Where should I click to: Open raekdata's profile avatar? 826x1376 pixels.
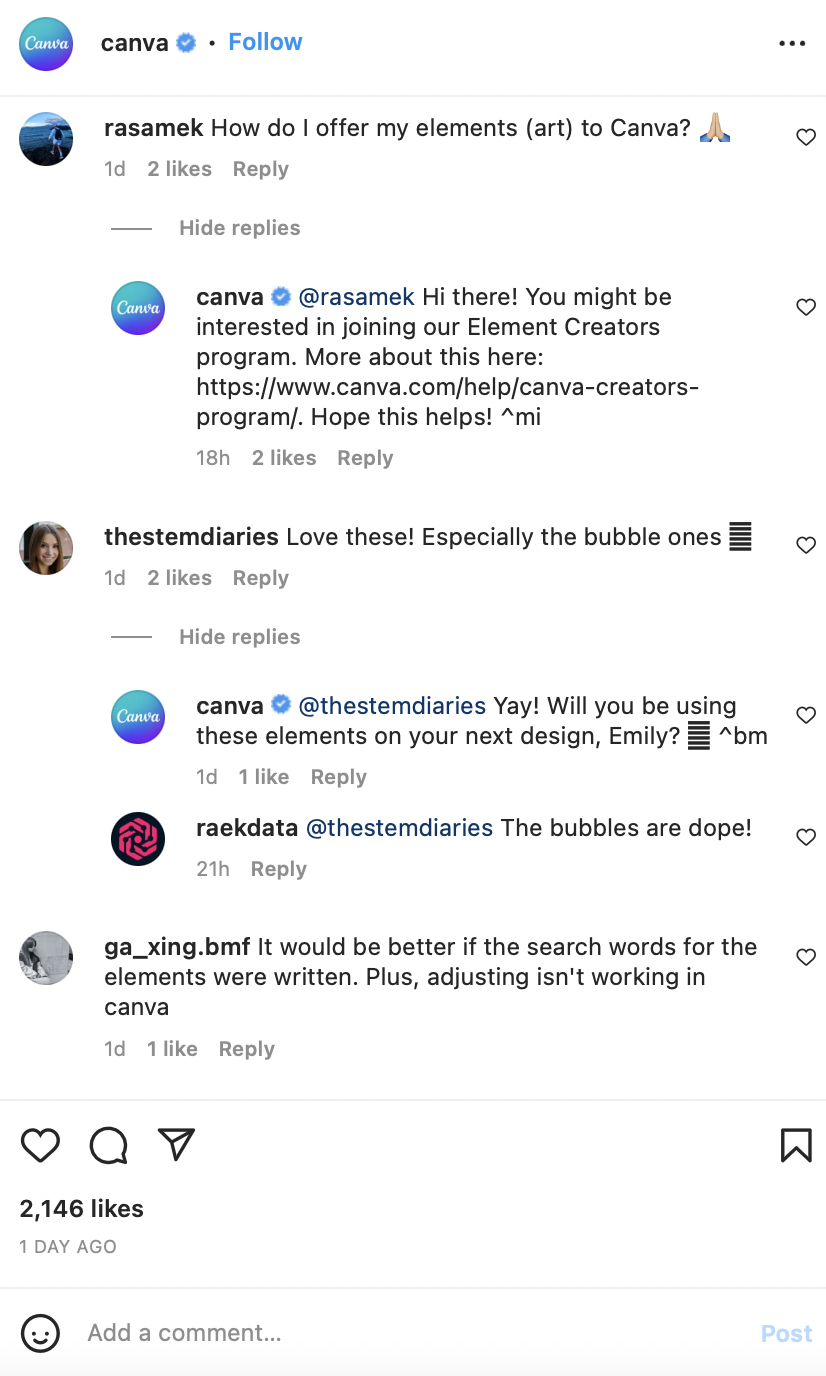(x=138, y=838)
